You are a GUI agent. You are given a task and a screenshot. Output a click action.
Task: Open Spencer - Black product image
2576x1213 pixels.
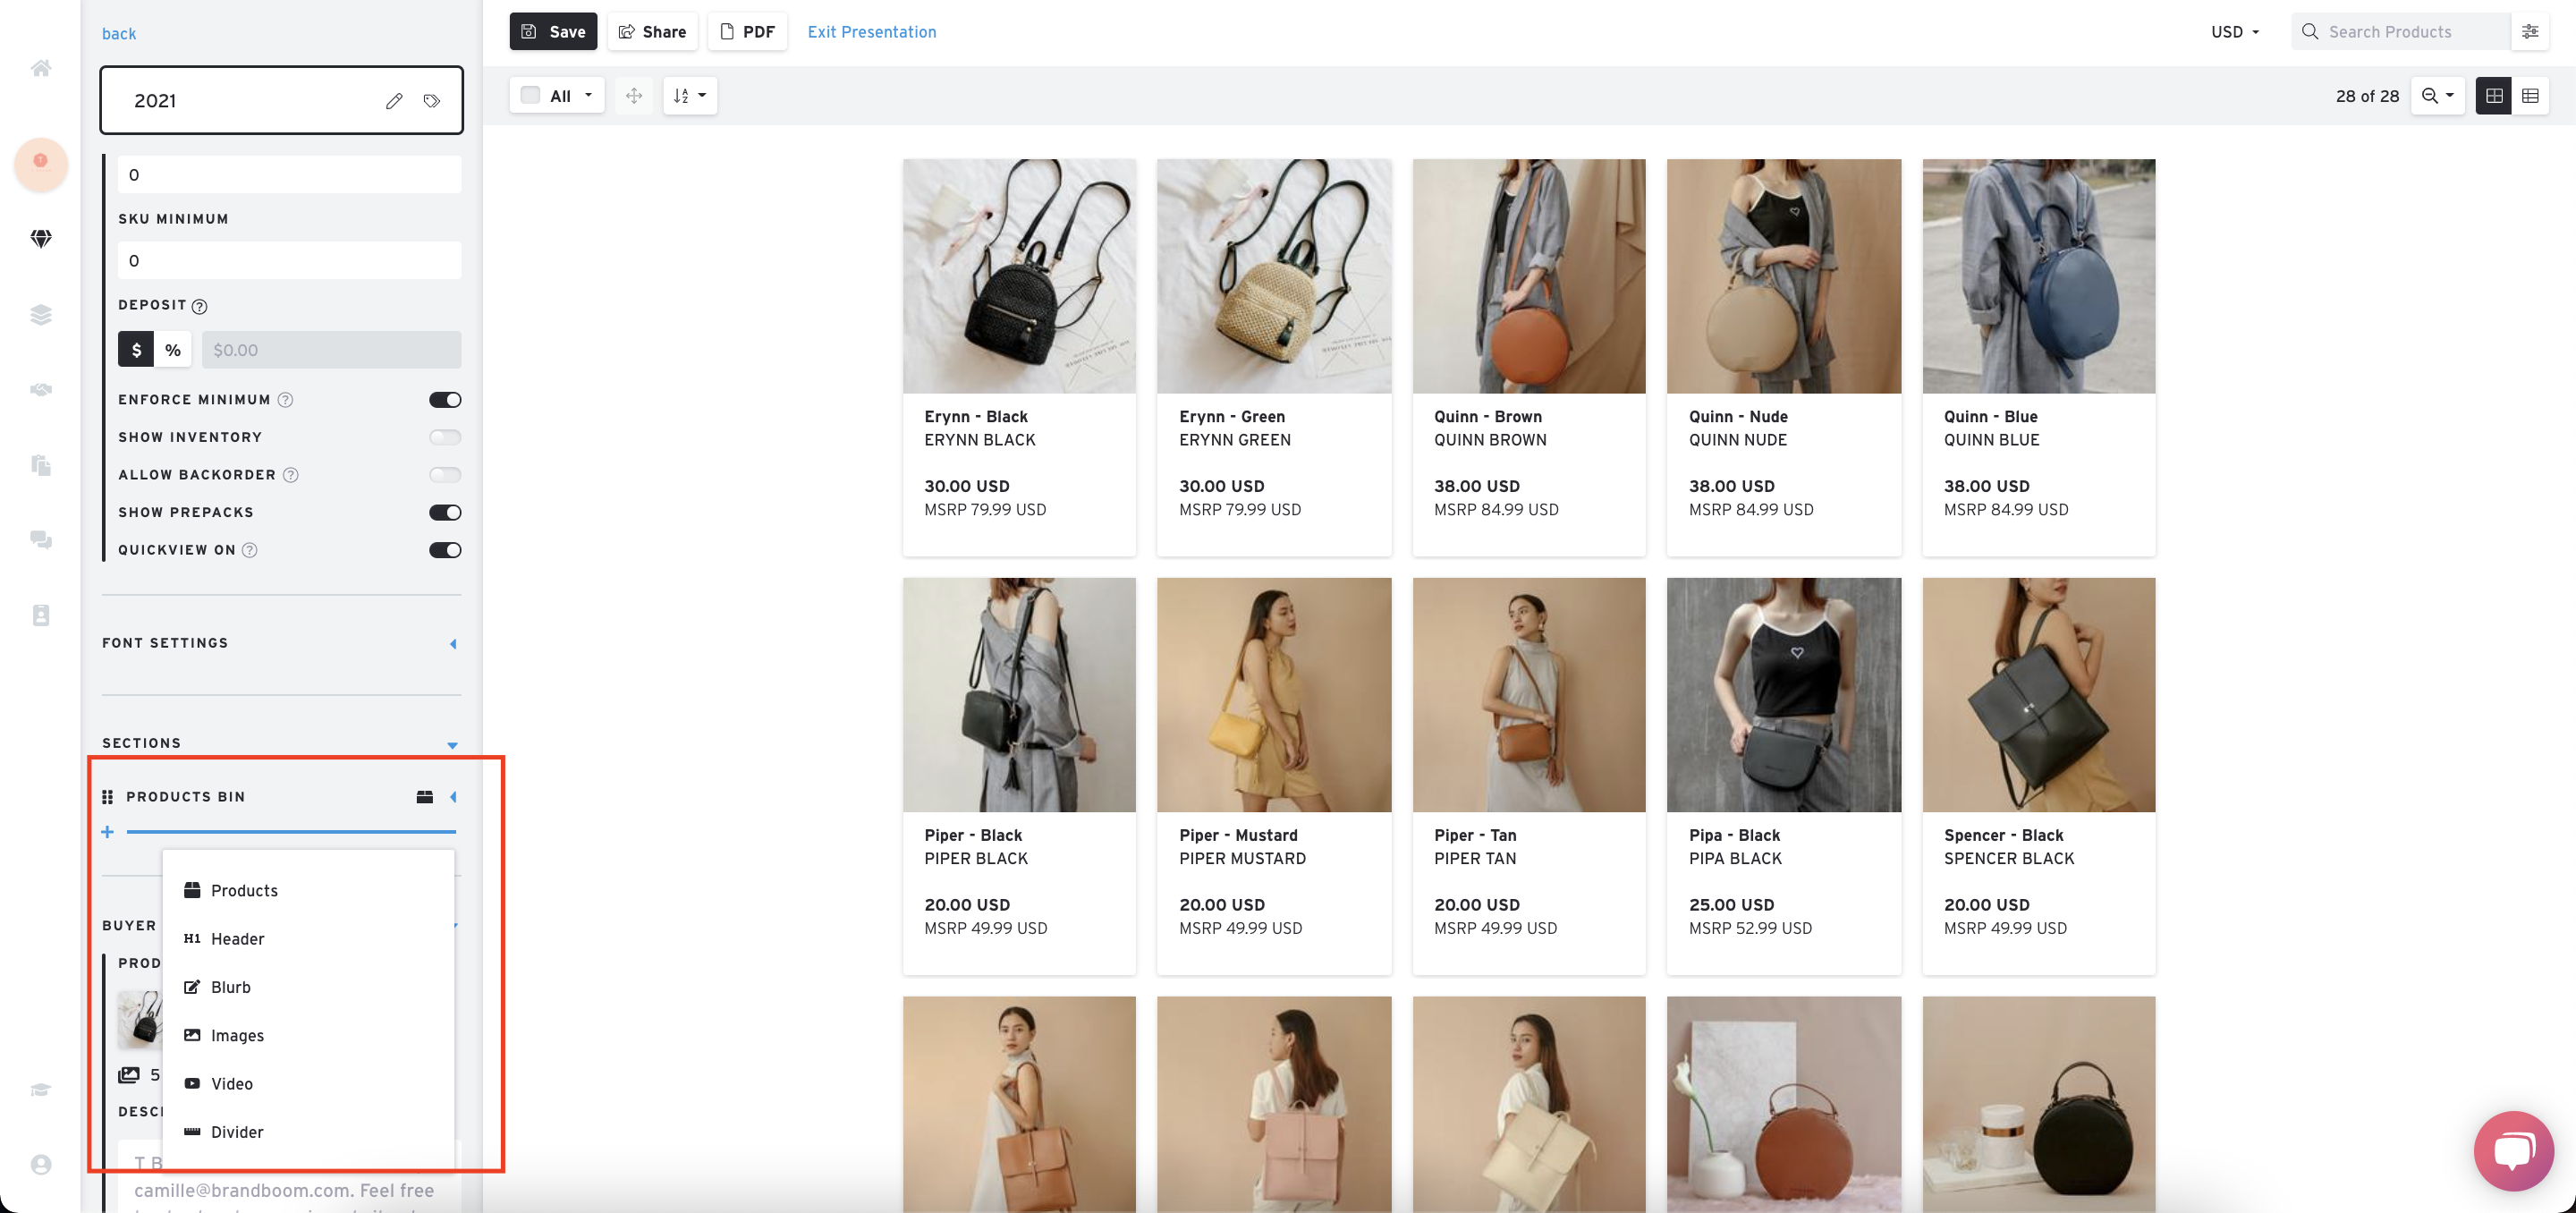coord(2038,695)
